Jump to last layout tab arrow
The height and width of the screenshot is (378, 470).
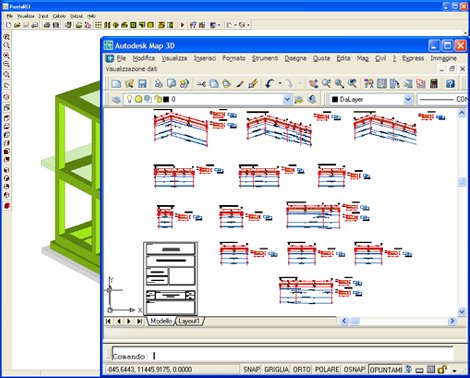139,321
